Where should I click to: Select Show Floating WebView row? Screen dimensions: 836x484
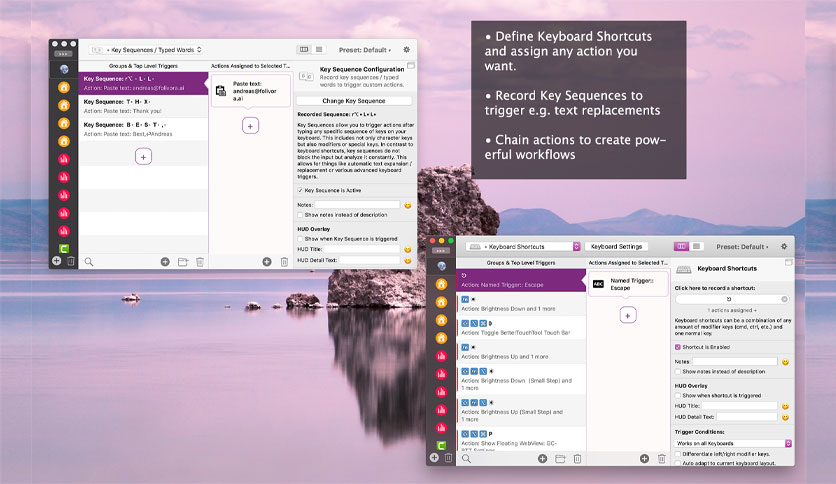521,440
